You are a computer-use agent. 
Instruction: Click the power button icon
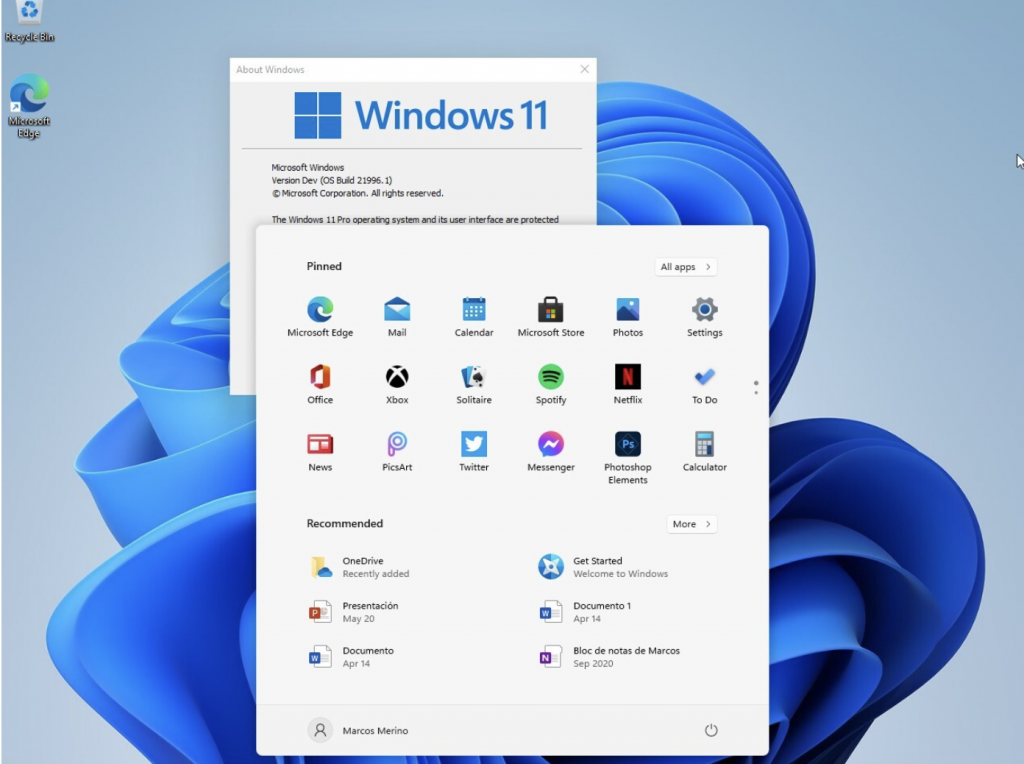click(x=711, y=730)
